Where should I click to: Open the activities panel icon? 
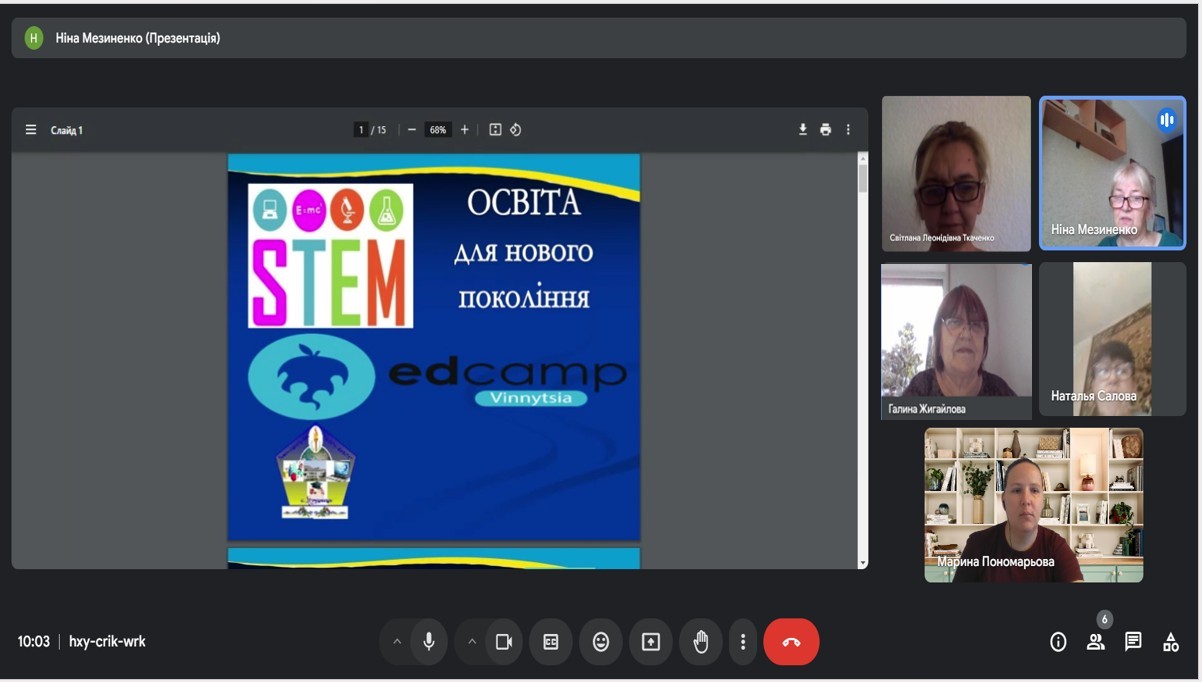(x=1170, y=642)
